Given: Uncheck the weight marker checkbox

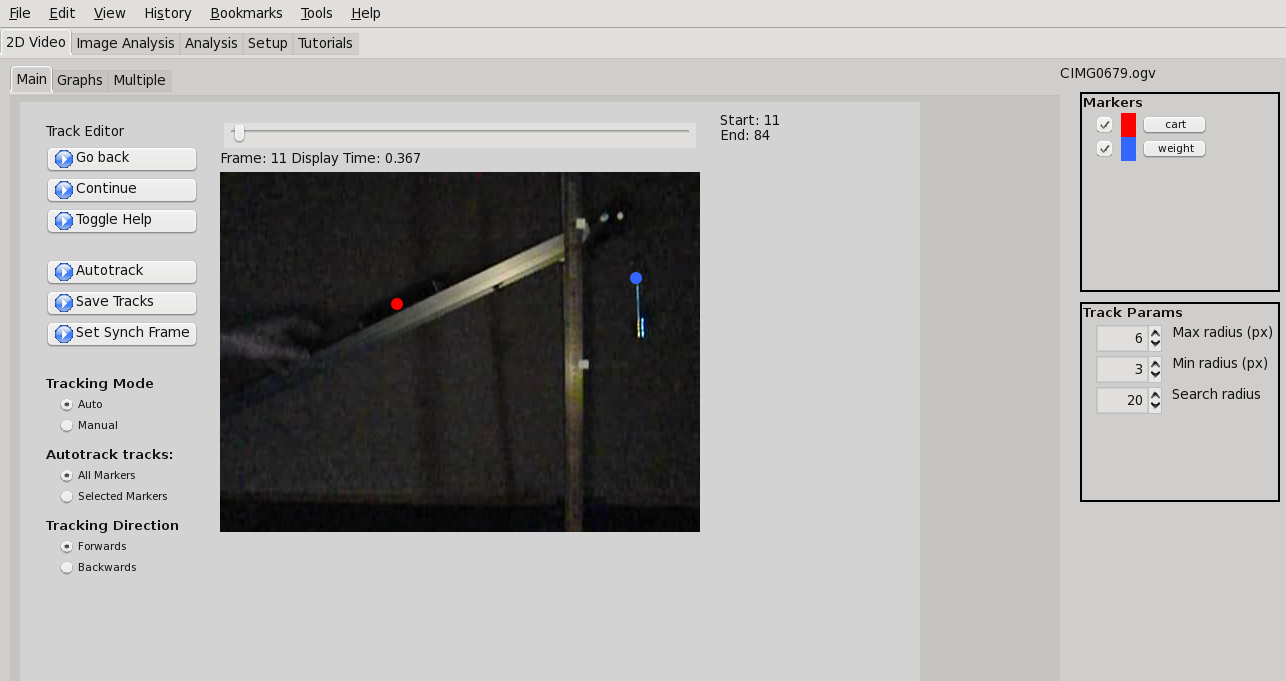Looking at the screenshot, I should tap(1104, 149).
